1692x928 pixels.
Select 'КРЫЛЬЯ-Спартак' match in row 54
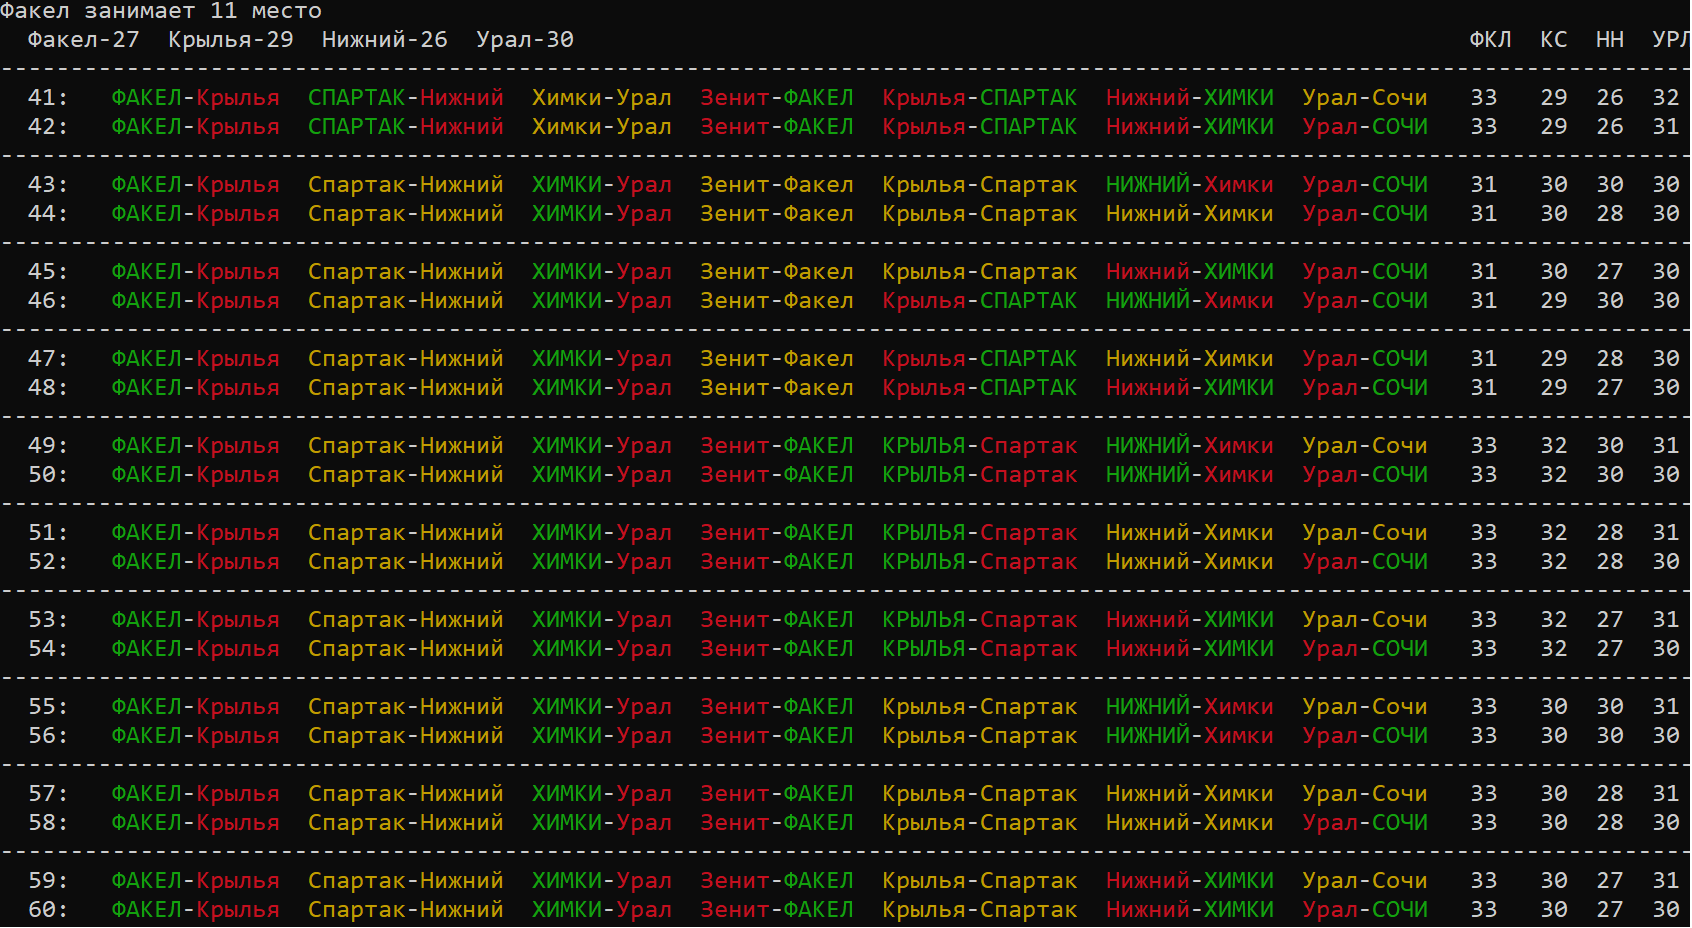(980, 649)
